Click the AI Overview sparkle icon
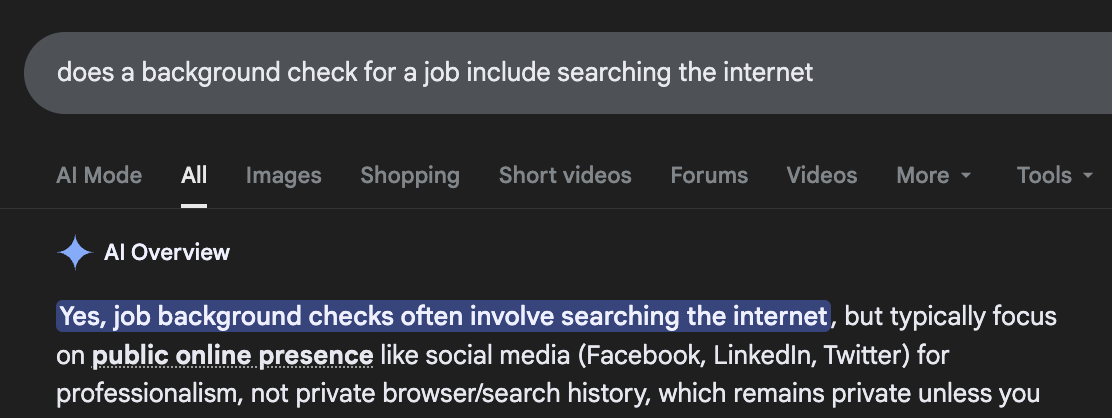1112x418 pixels. tap(75, 253)
